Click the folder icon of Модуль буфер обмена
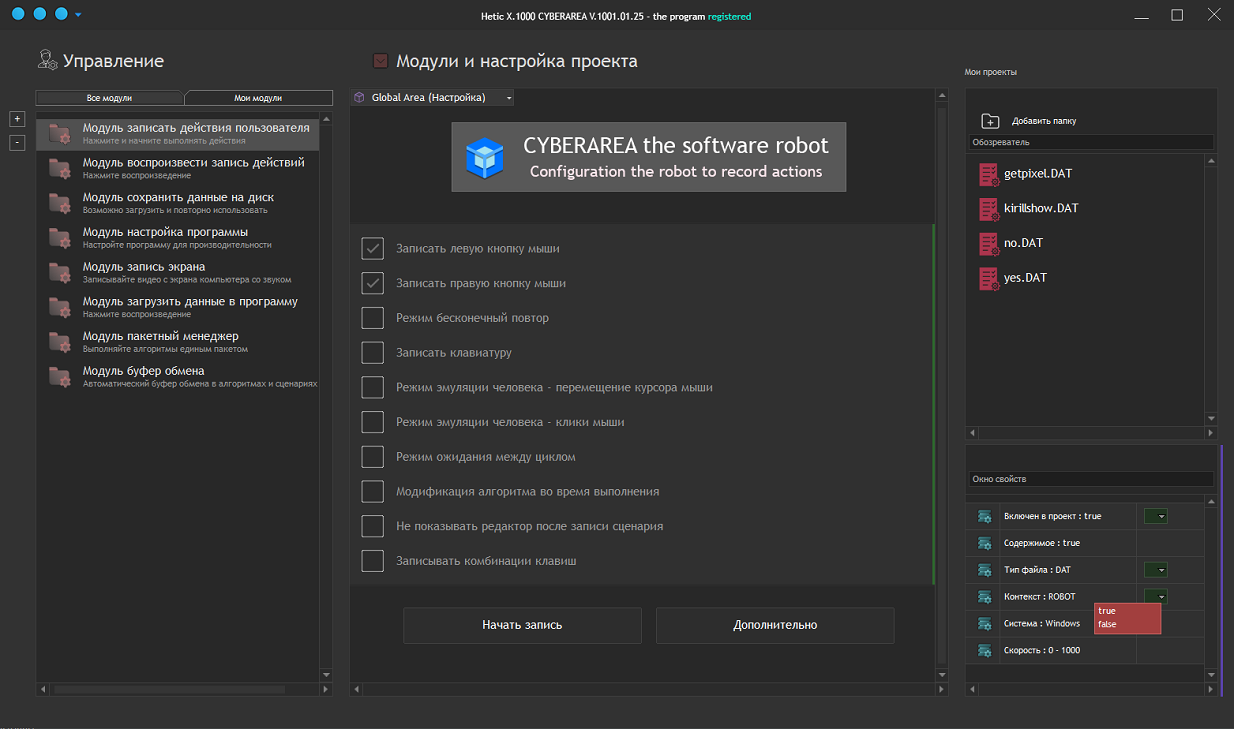 [60, 376]
